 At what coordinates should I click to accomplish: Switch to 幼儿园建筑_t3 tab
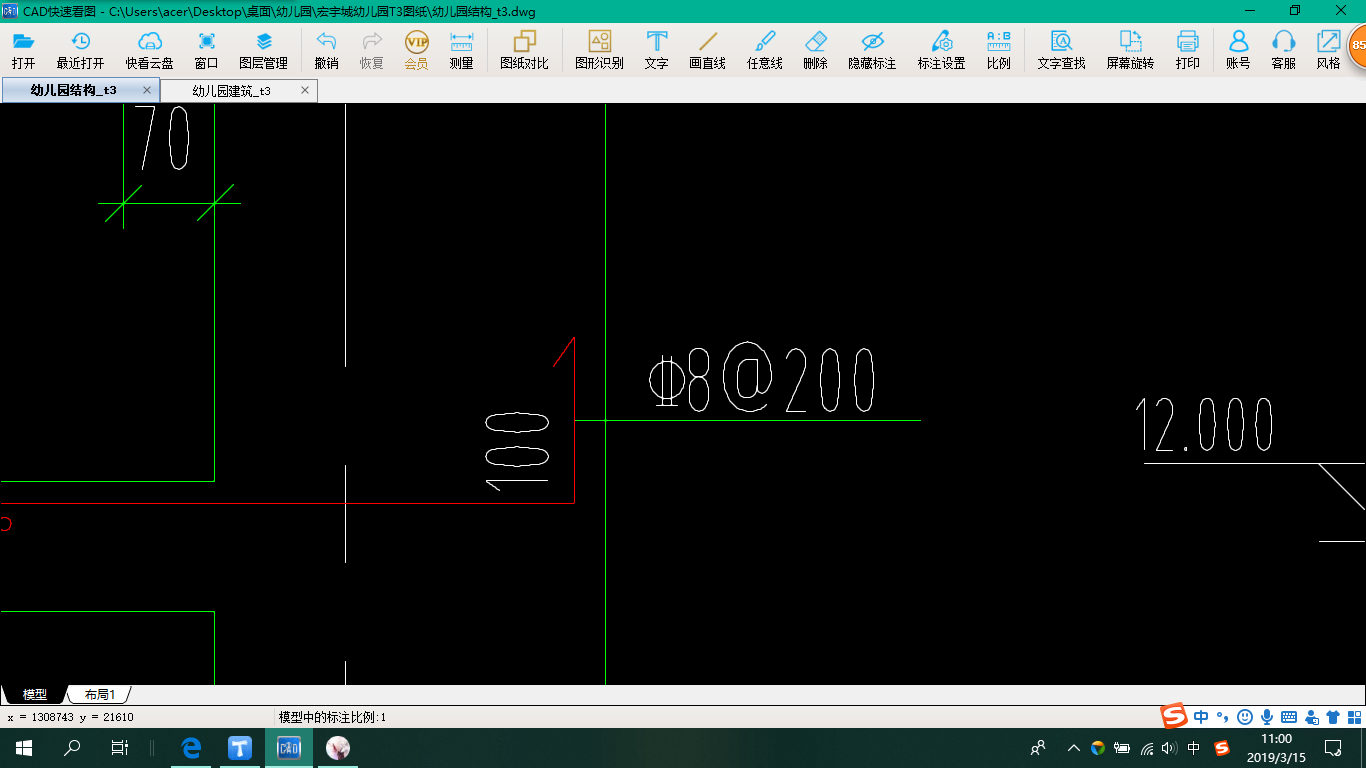click(x=231, y=91)
